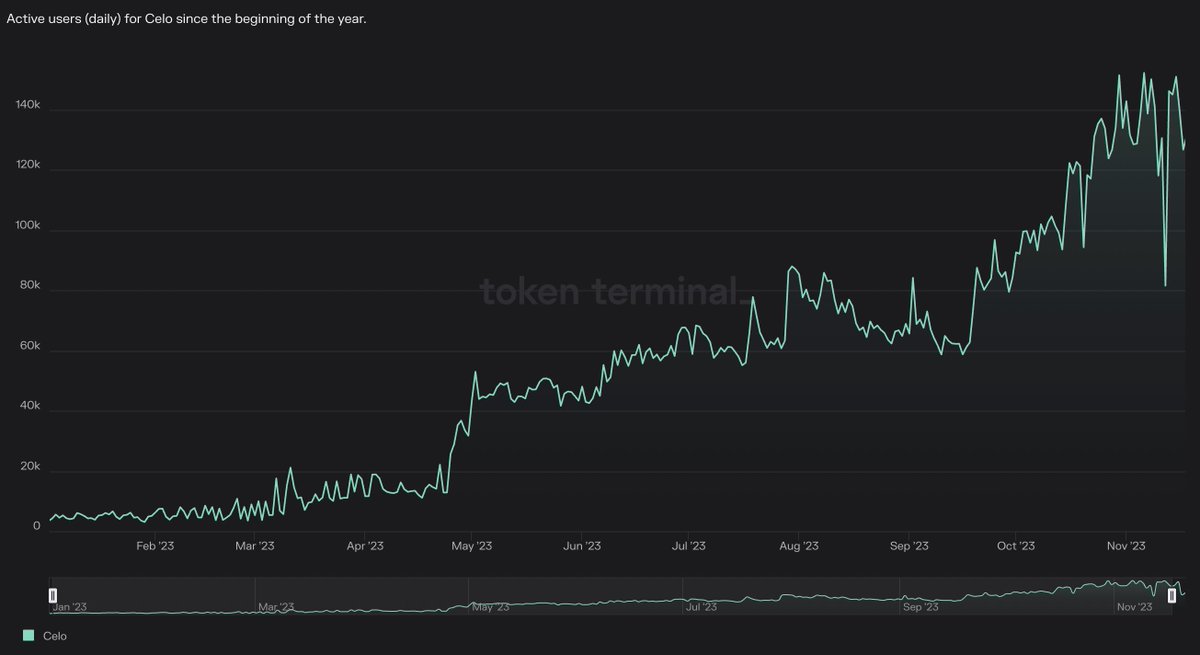Click the Jan '23 label on the mini timeline
This screenshot has width=1200, height=655.
[x=72, y=607]
